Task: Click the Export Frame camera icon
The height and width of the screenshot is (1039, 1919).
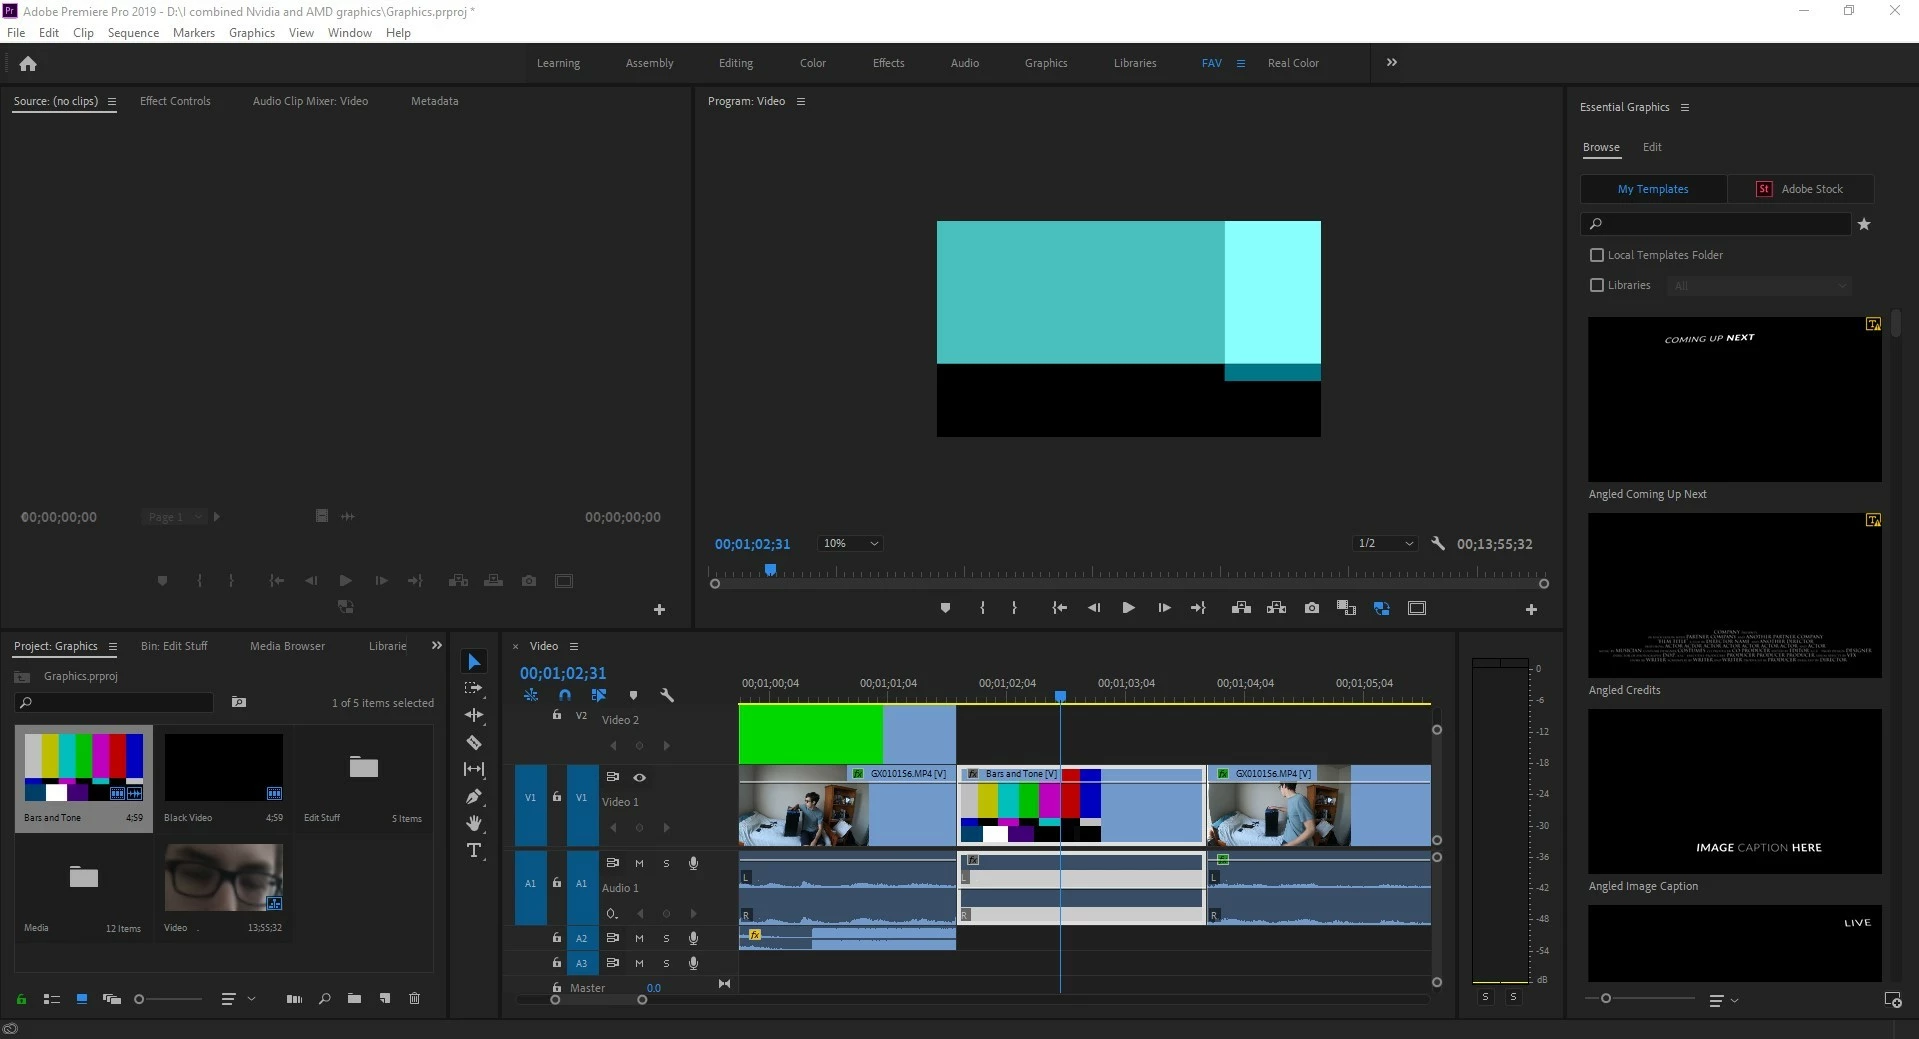Action: pos(1311,608)
